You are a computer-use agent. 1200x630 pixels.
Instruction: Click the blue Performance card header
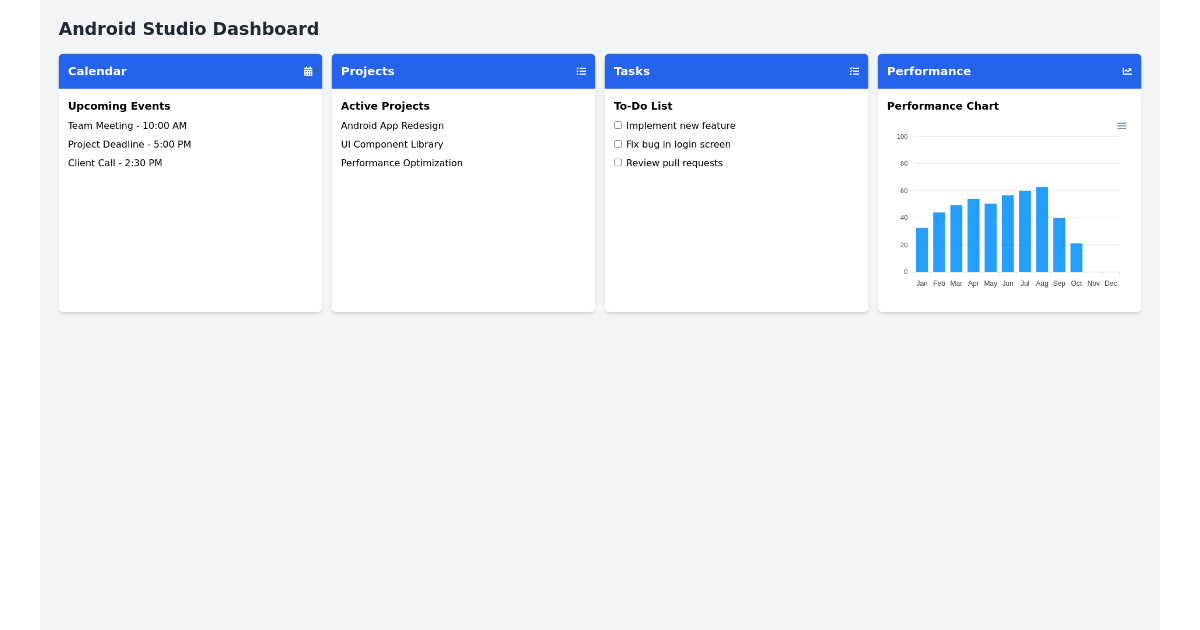click(x=1009, y=71)
